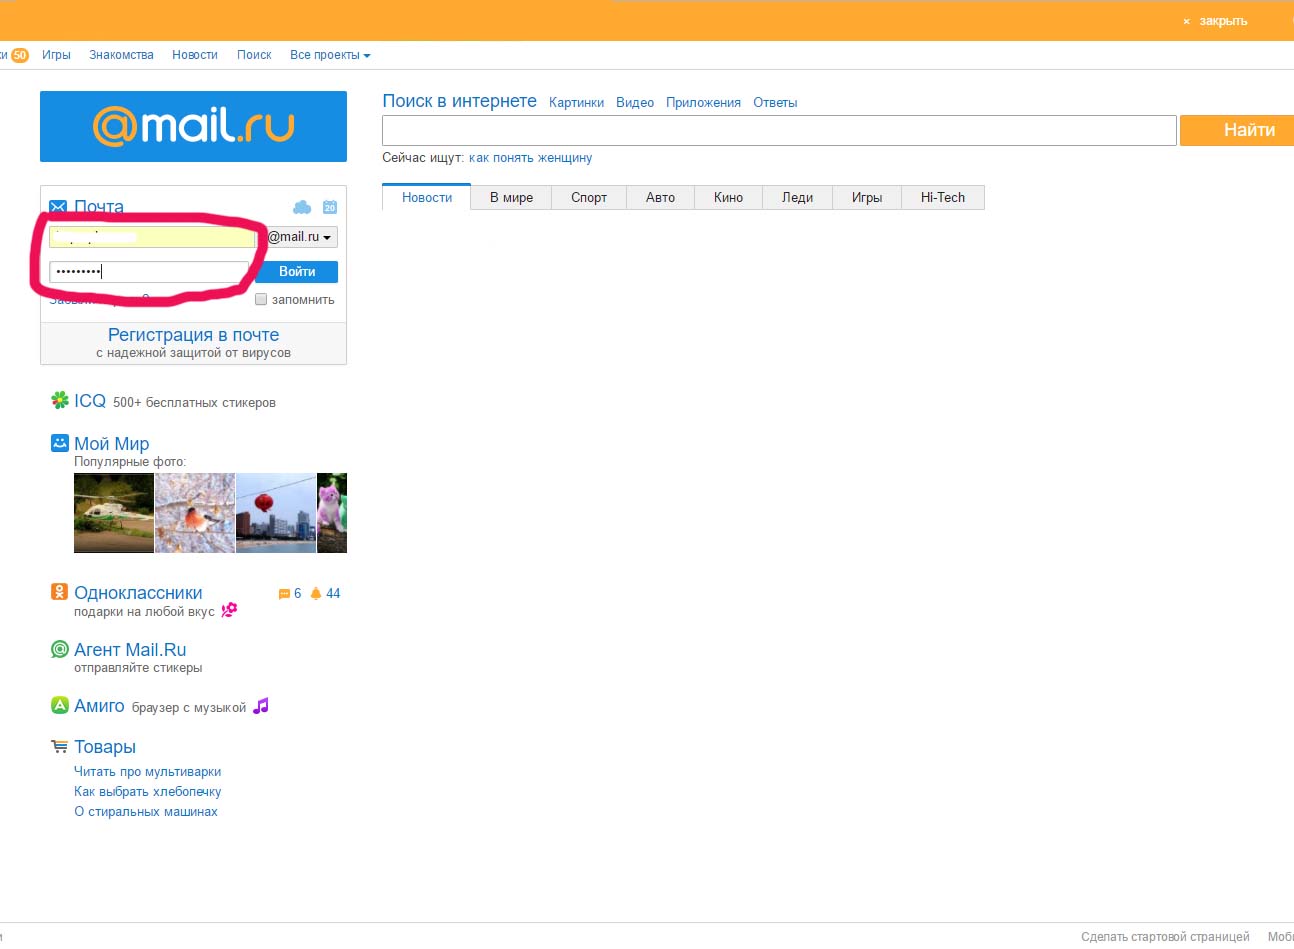Screen dimensions: 1294x949
Task: Open Читать про мультиварки link
Action: pos(148,771)
